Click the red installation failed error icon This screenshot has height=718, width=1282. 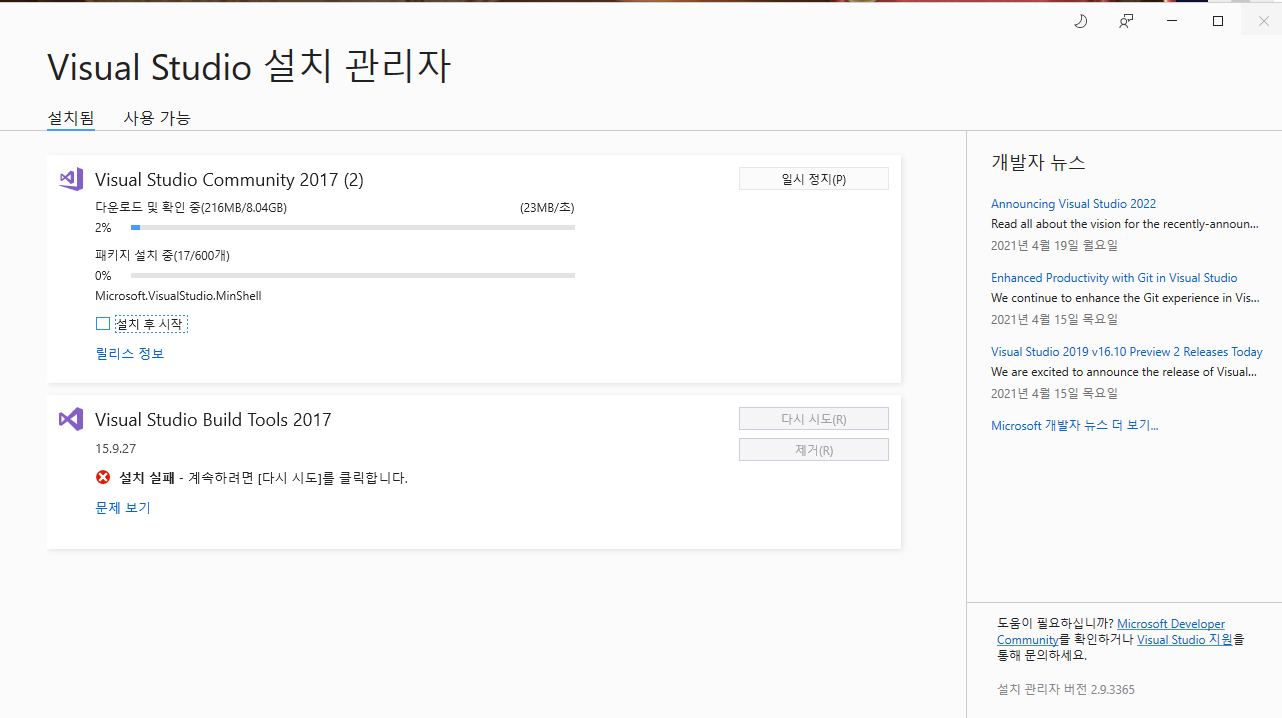103,477
